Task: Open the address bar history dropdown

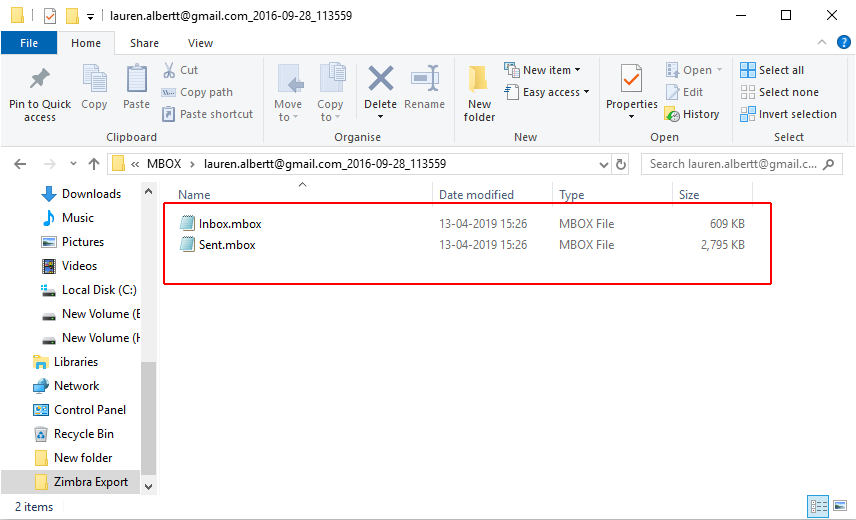Action: 602,164
